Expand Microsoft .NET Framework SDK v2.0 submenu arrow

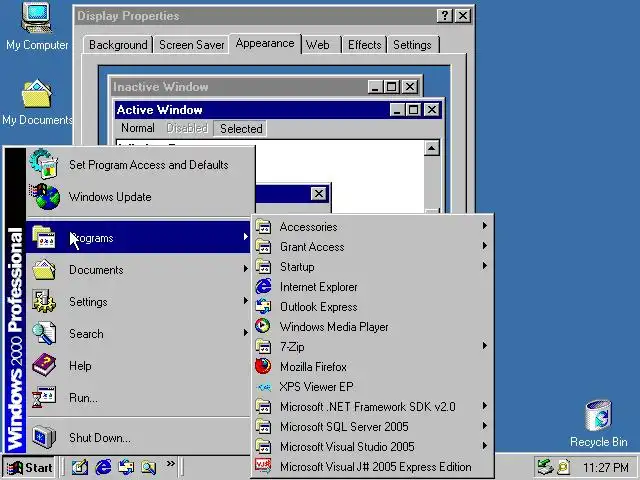(x=484, y=406)
